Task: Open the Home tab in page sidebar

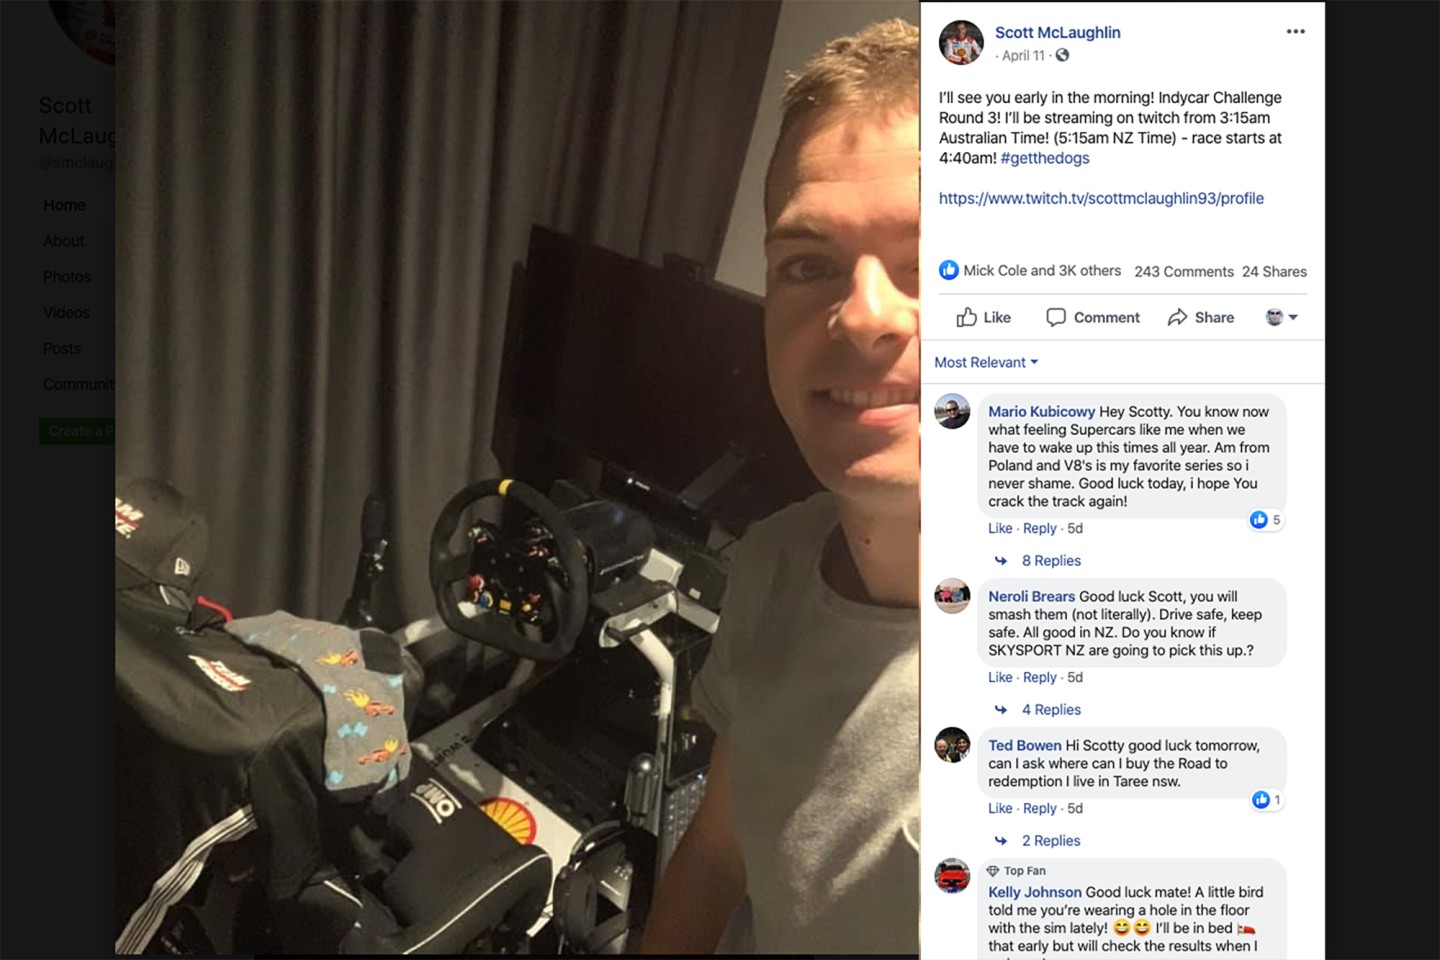Action: pyautogui.click(x=64, y=205)
